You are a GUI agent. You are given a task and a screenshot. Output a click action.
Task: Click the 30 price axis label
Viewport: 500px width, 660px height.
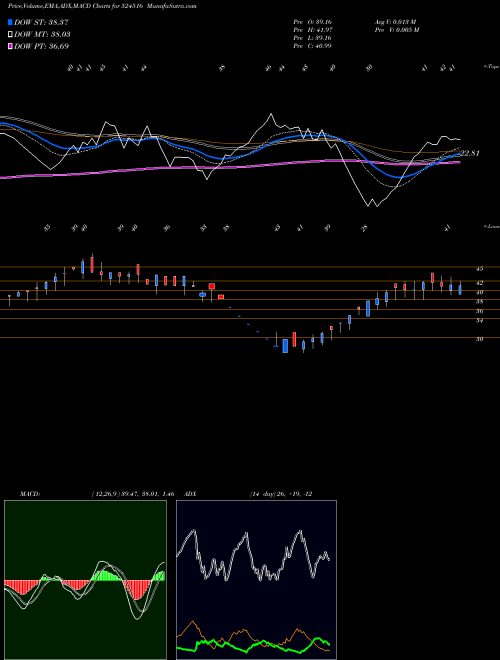tap(479, 339)
